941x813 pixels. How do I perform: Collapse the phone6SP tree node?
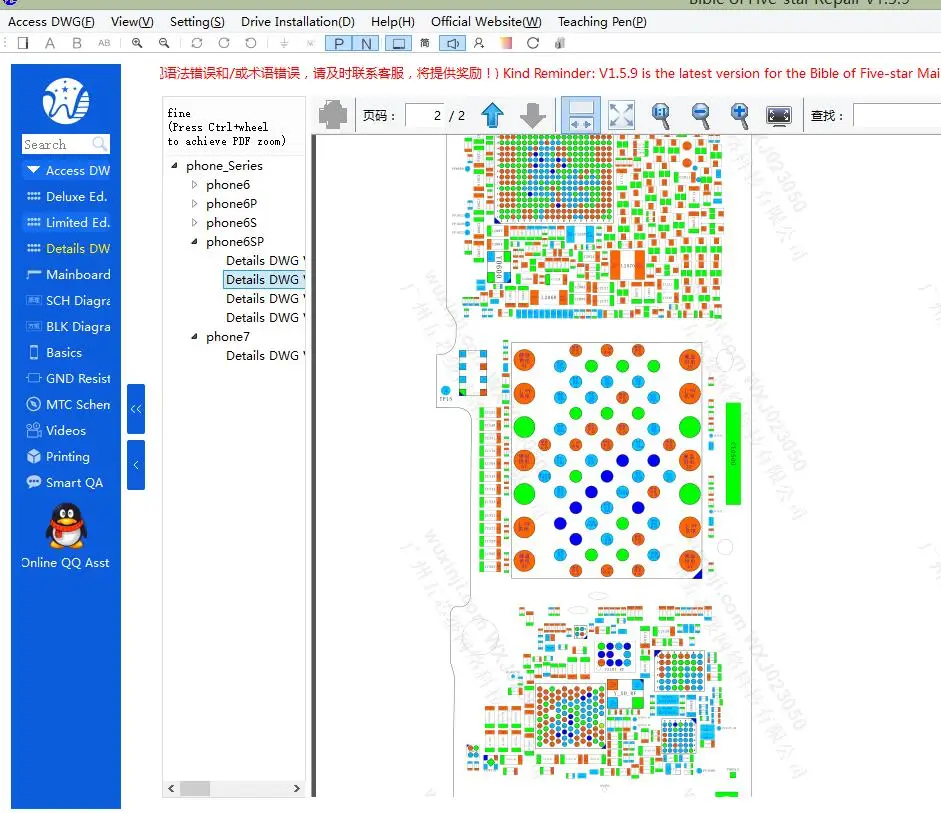click(194, 241)
